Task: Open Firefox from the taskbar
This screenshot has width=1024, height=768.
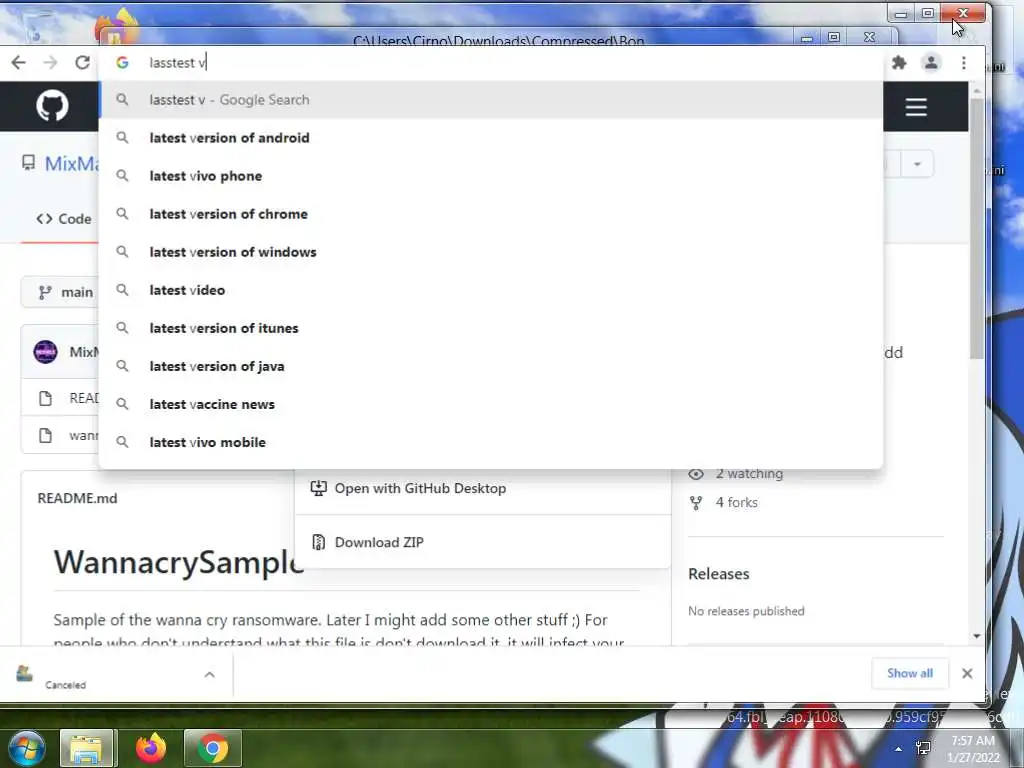Action: (151, 748)
